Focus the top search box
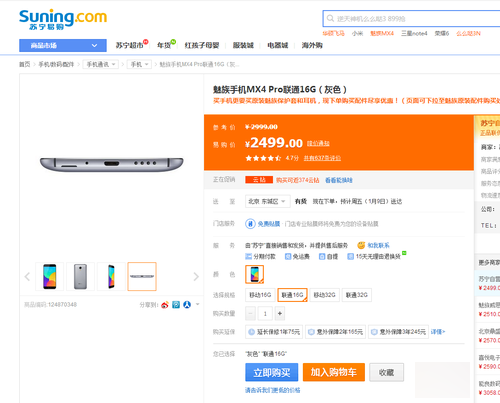 [x=411, y=18]
